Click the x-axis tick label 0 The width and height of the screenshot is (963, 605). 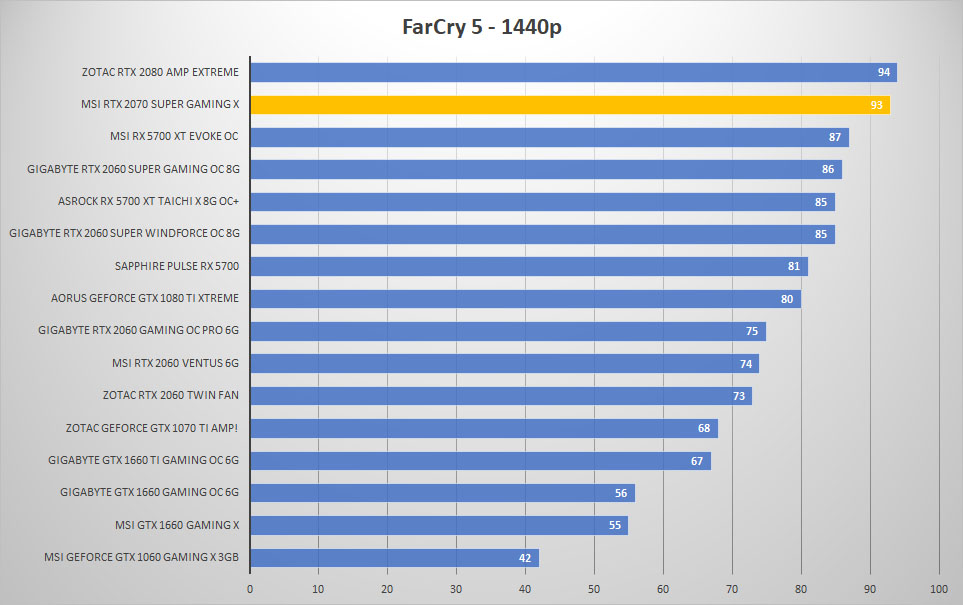(x=250, y=589)
